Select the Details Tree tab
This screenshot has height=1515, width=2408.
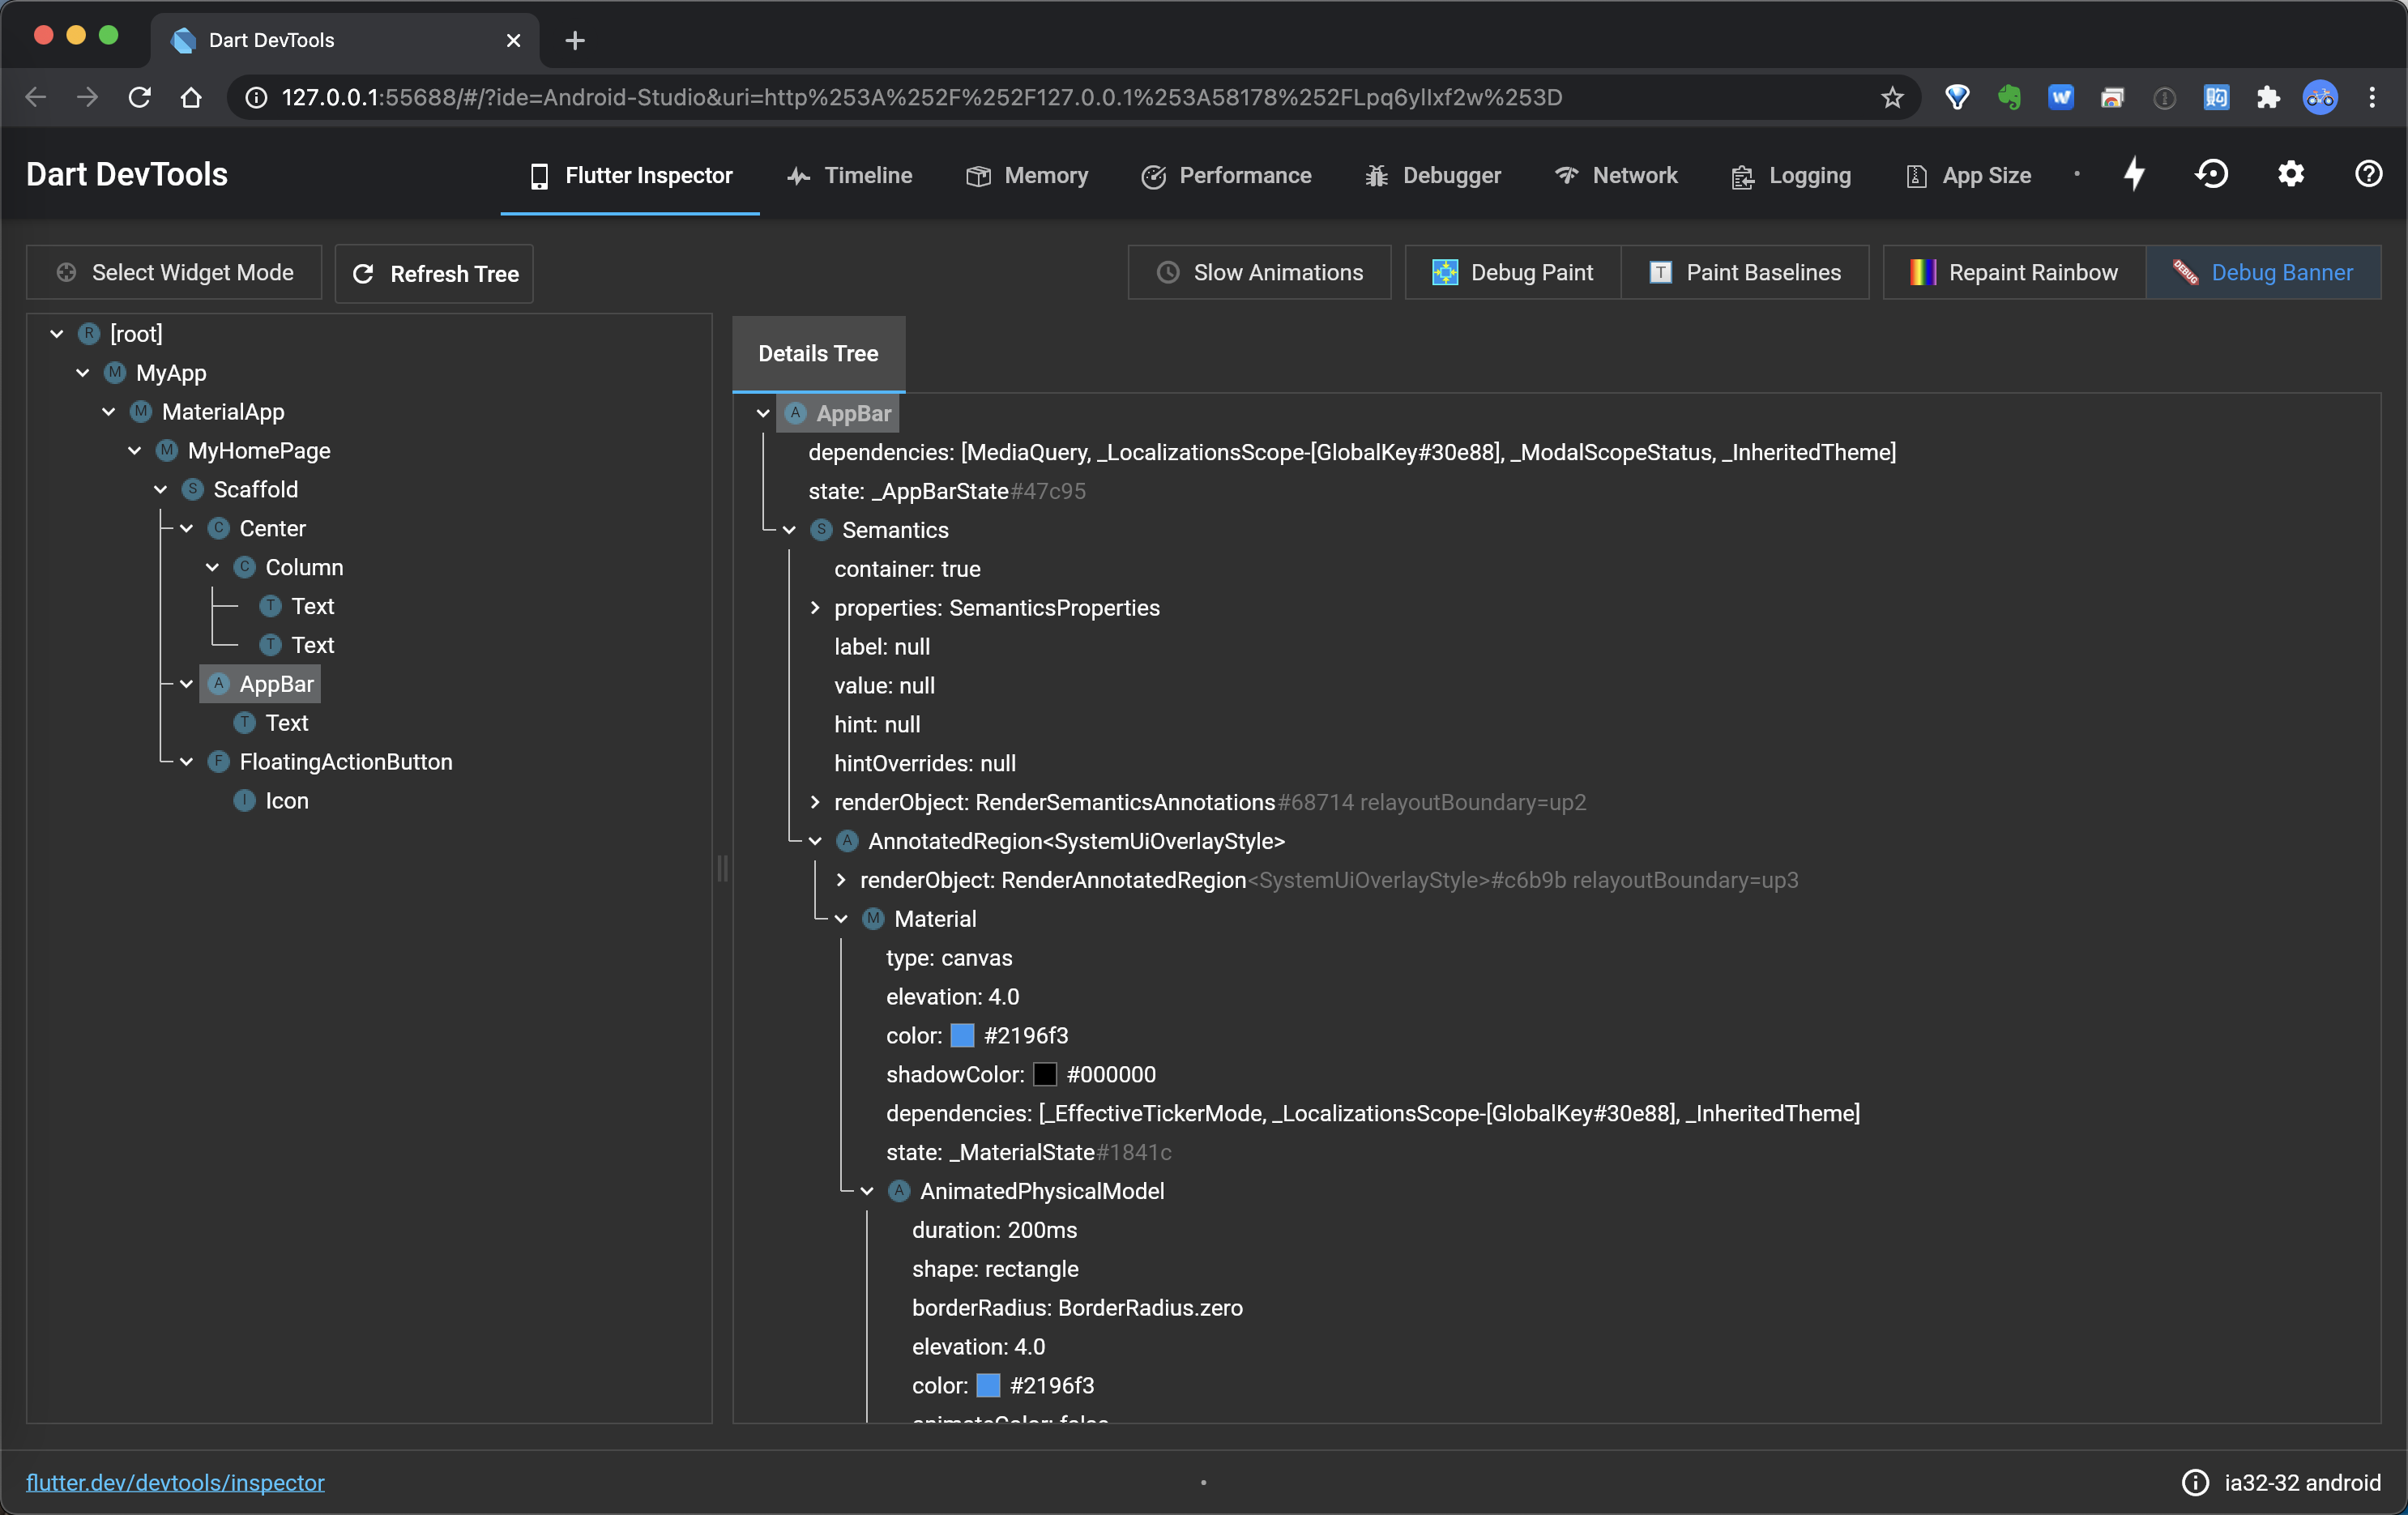818,353
